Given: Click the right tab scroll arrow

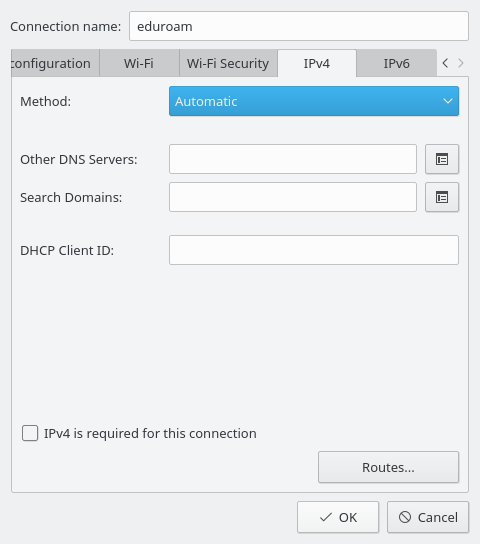Looking at the screenshot, I should 461,63.
